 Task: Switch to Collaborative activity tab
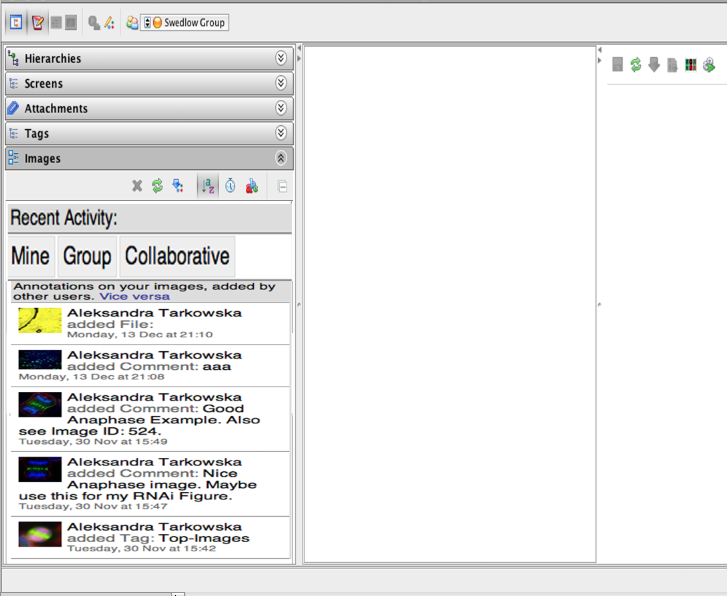point(177,256)
